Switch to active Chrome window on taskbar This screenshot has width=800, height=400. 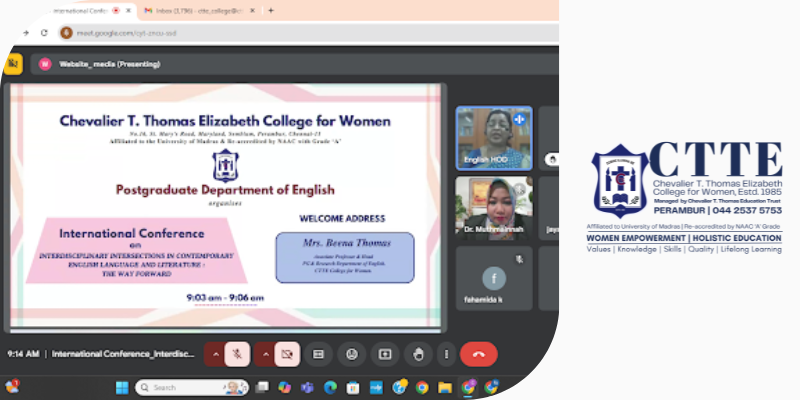468,387
